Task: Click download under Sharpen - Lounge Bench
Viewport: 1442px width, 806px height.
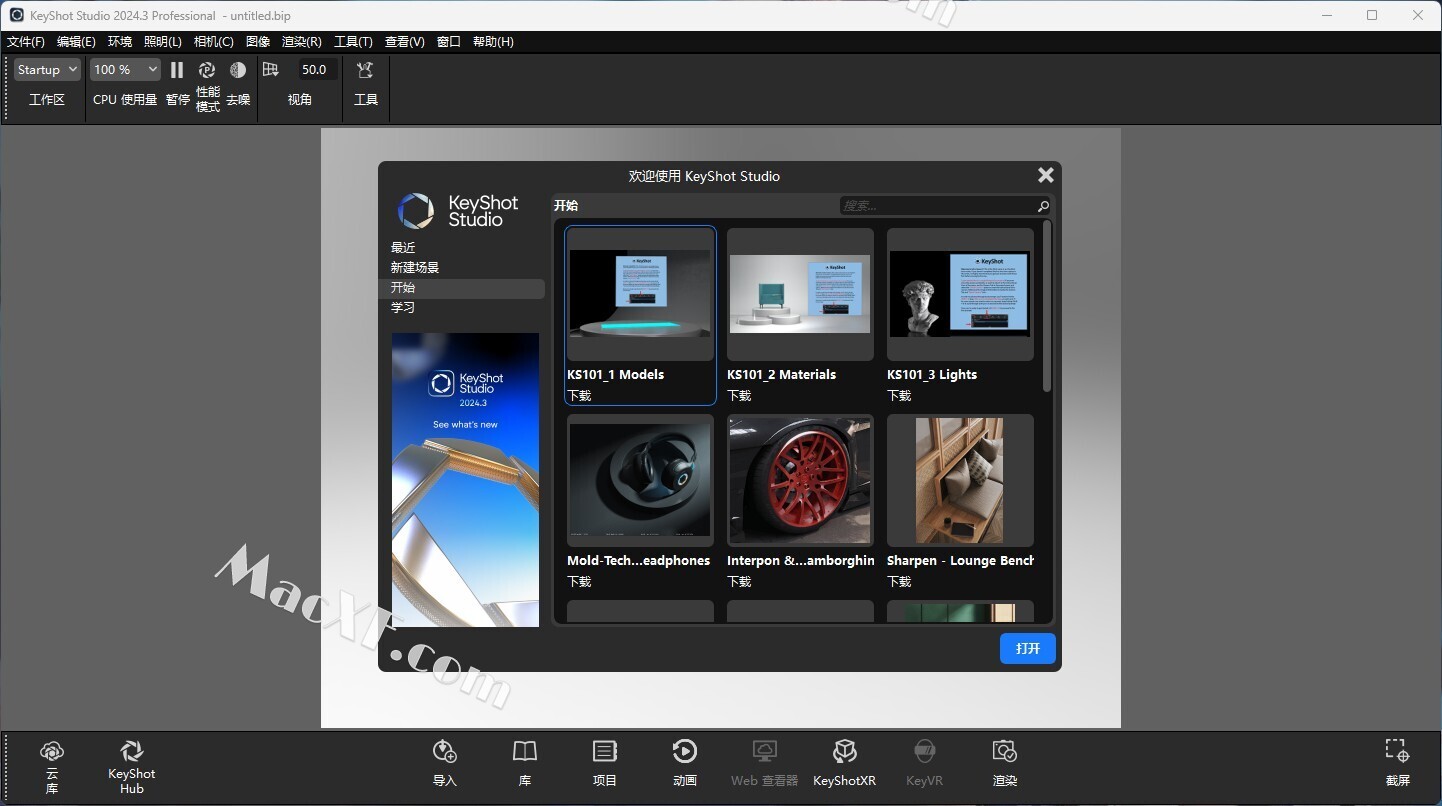Action: pos(900,582)
